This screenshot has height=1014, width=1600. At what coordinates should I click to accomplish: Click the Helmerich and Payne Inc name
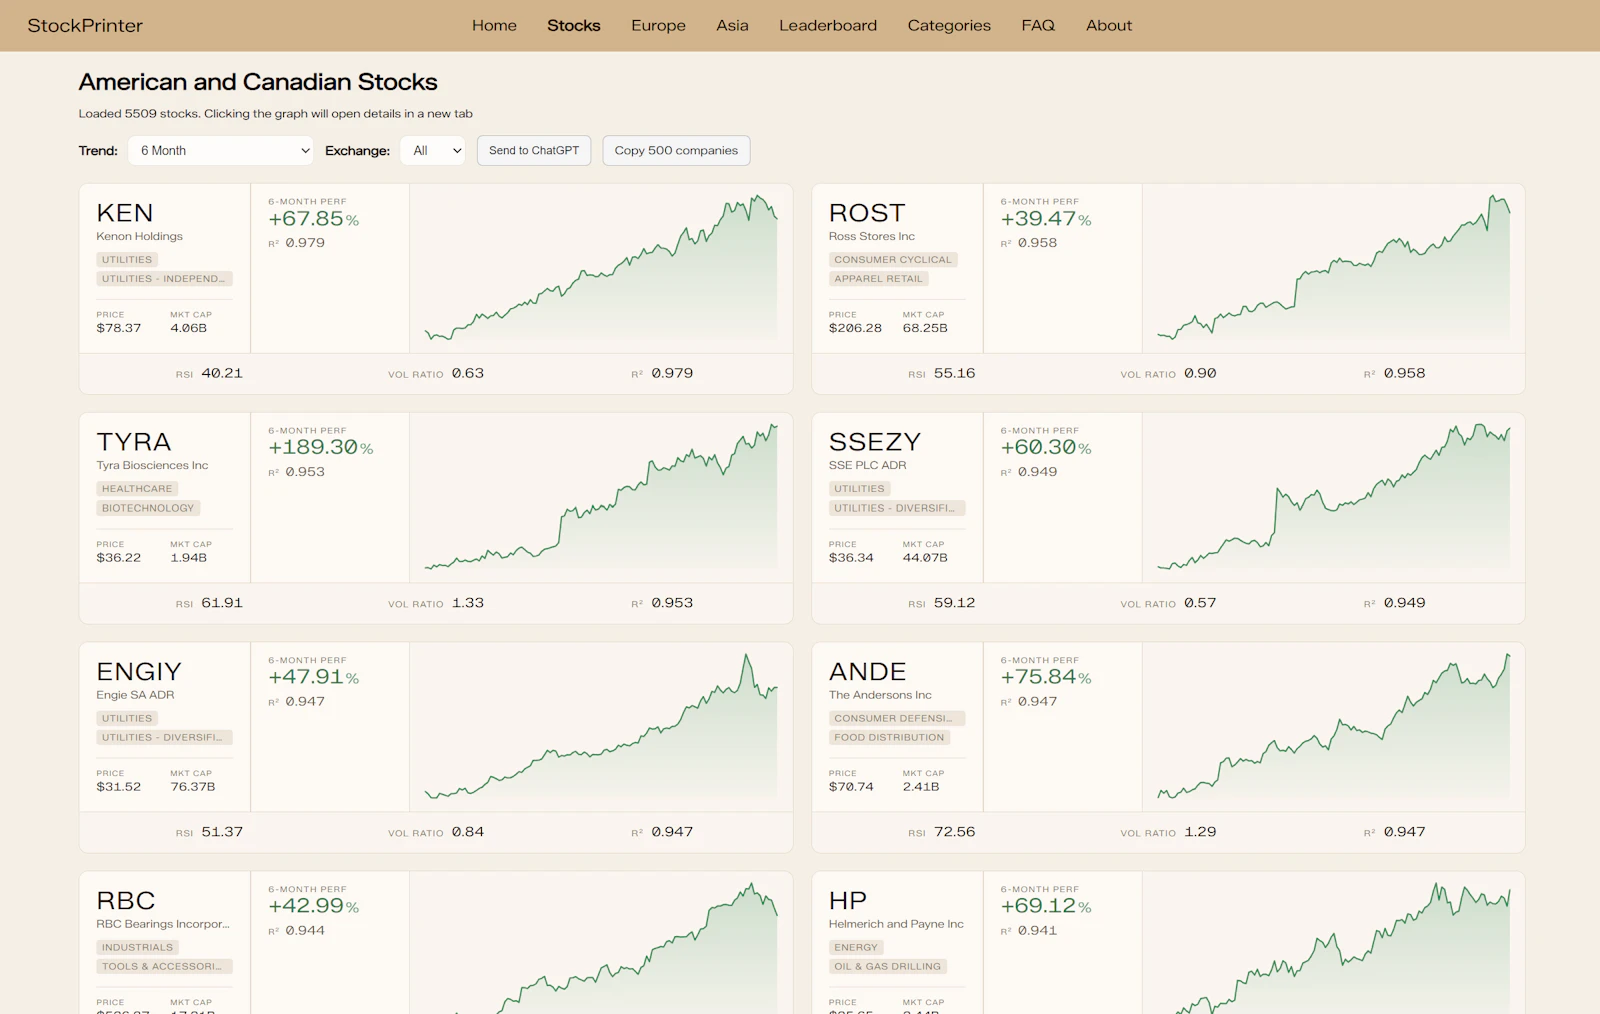[x=896, y=924]
